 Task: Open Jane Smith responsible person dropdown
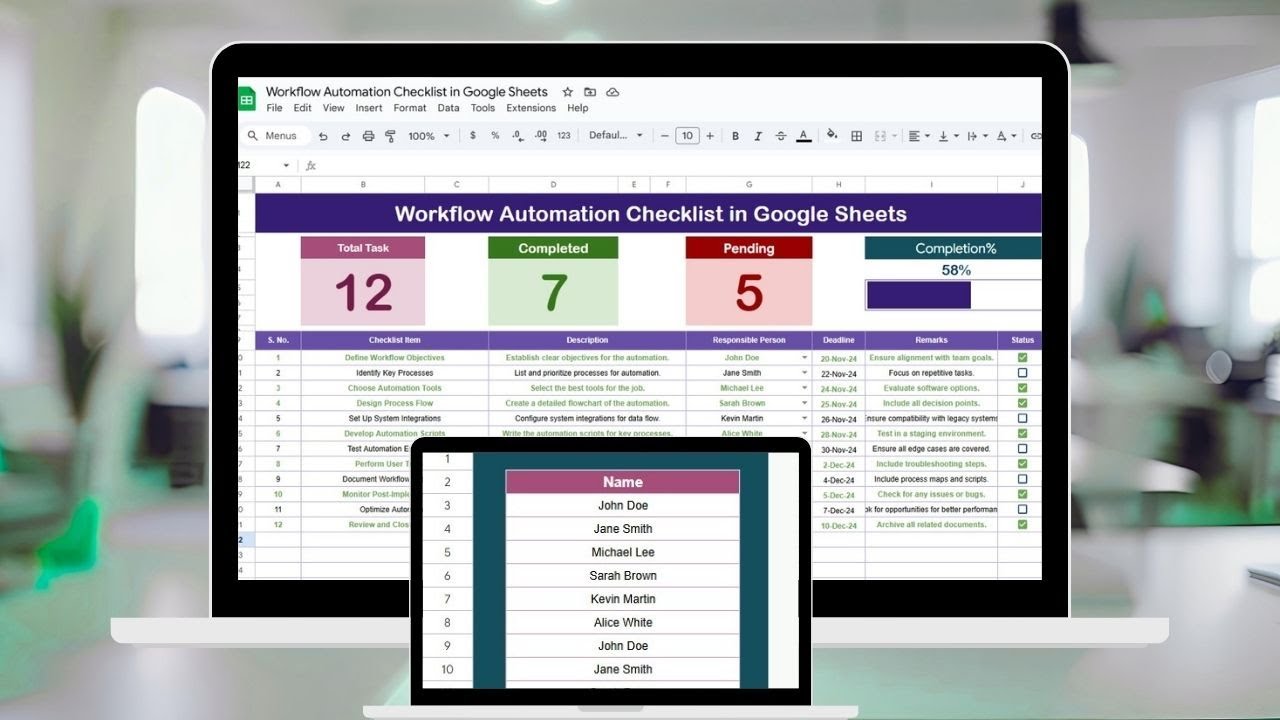click(804, 373)
